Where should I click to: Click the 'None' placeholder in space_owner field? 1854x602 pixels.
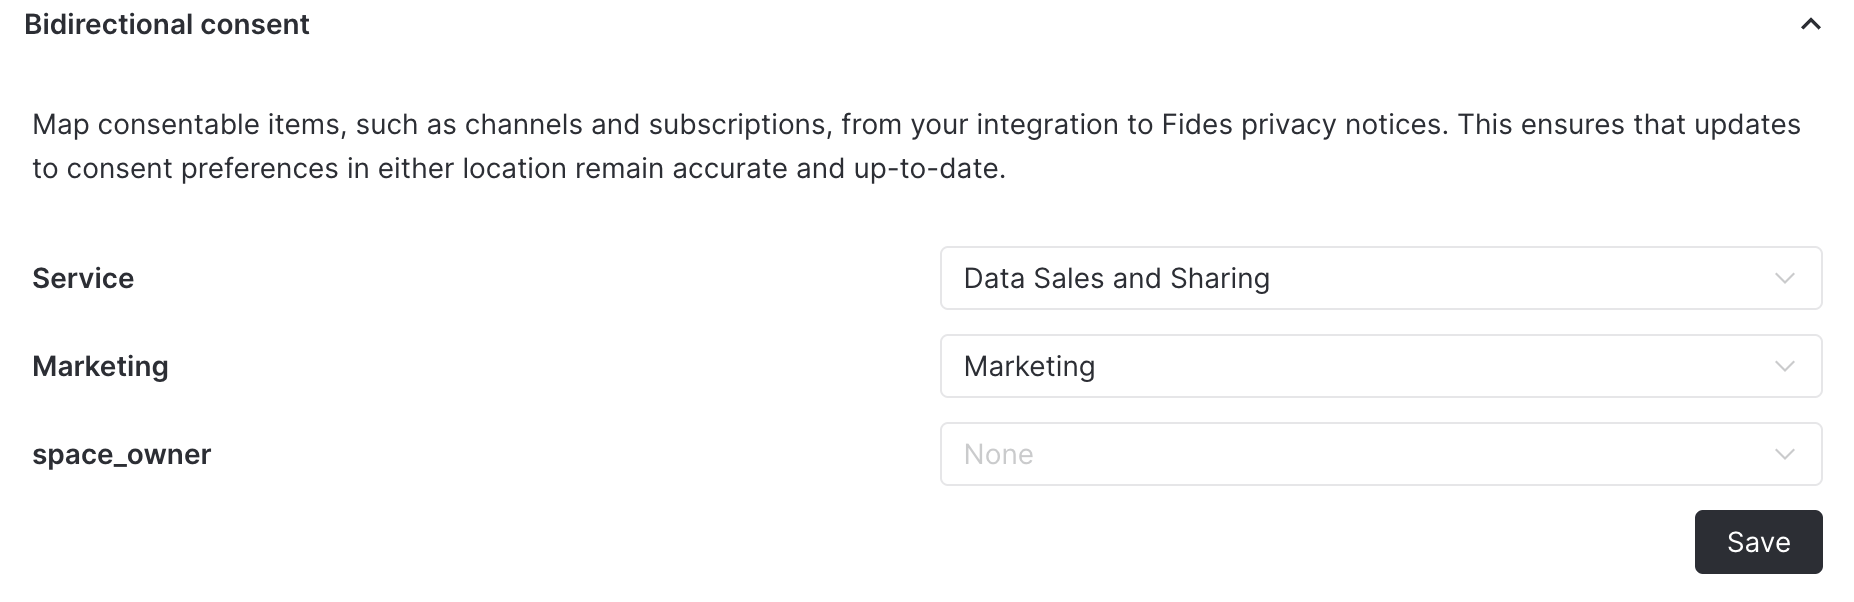[x=998, y=454]
